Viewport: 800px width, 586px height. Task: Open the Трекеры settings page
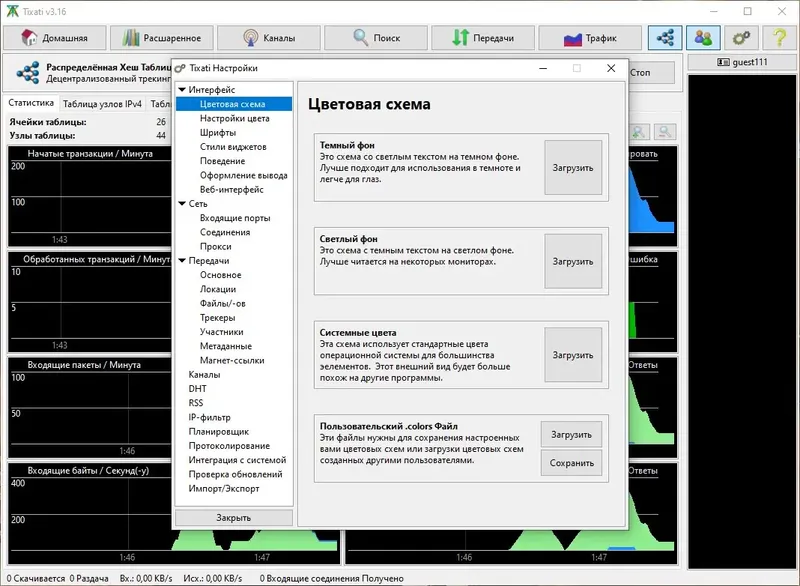(218, 318)
